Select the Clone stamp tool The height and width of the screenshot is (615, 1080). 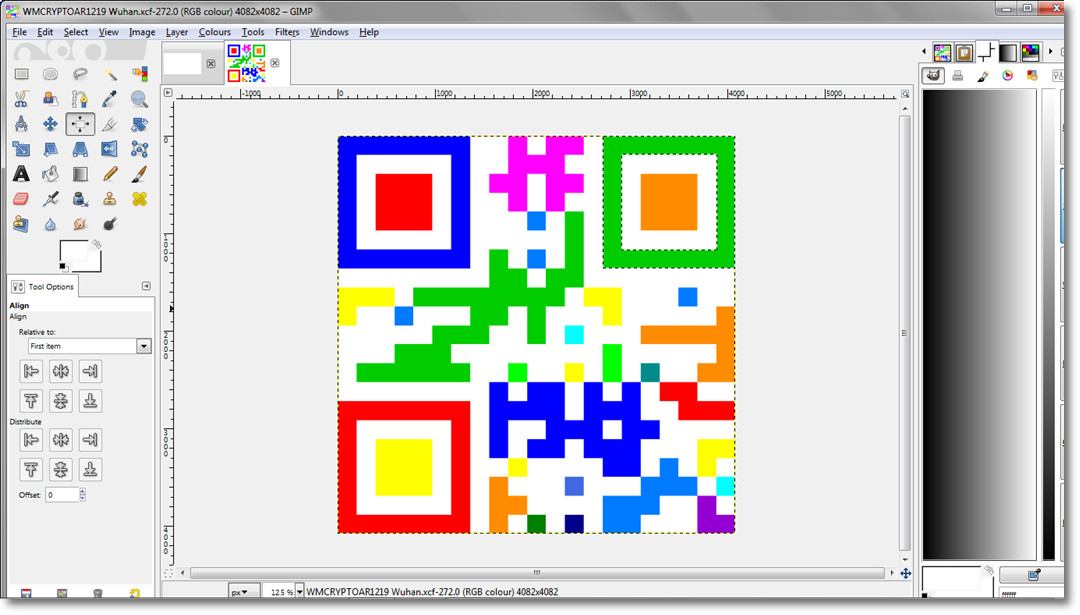(110, 199)
